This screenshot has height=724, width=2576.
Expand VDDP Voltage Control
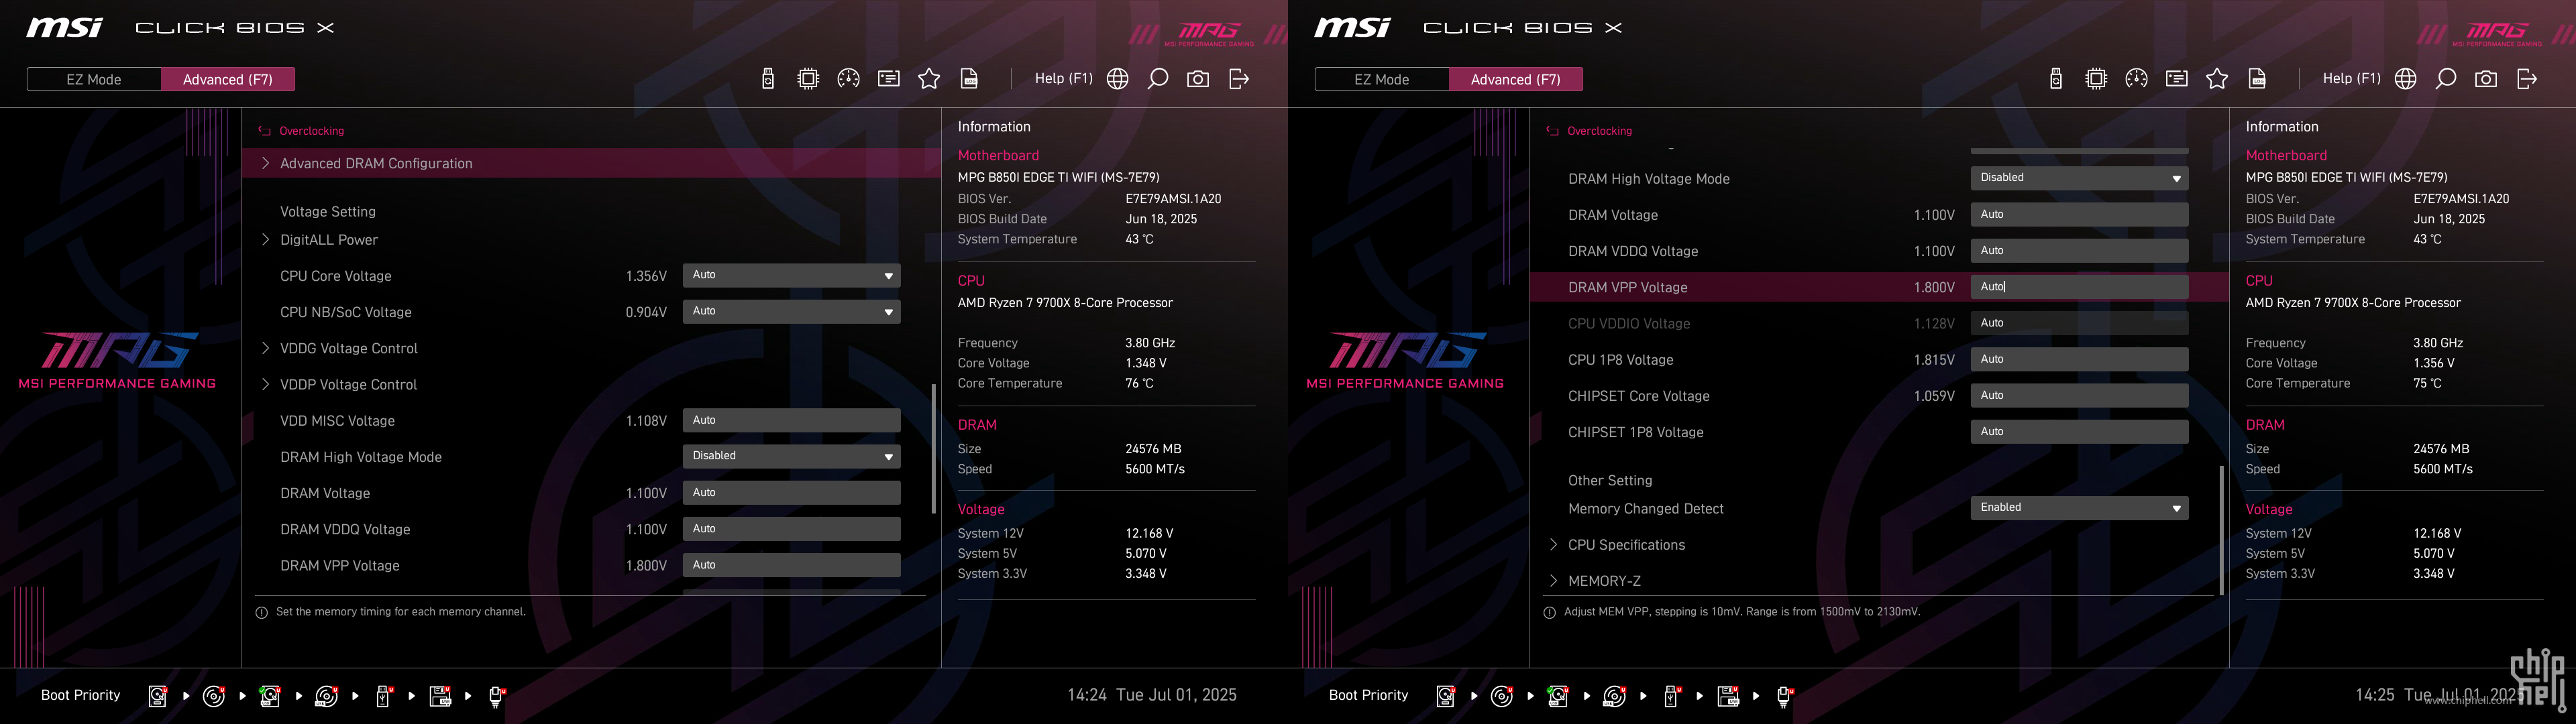click(348, 384)
